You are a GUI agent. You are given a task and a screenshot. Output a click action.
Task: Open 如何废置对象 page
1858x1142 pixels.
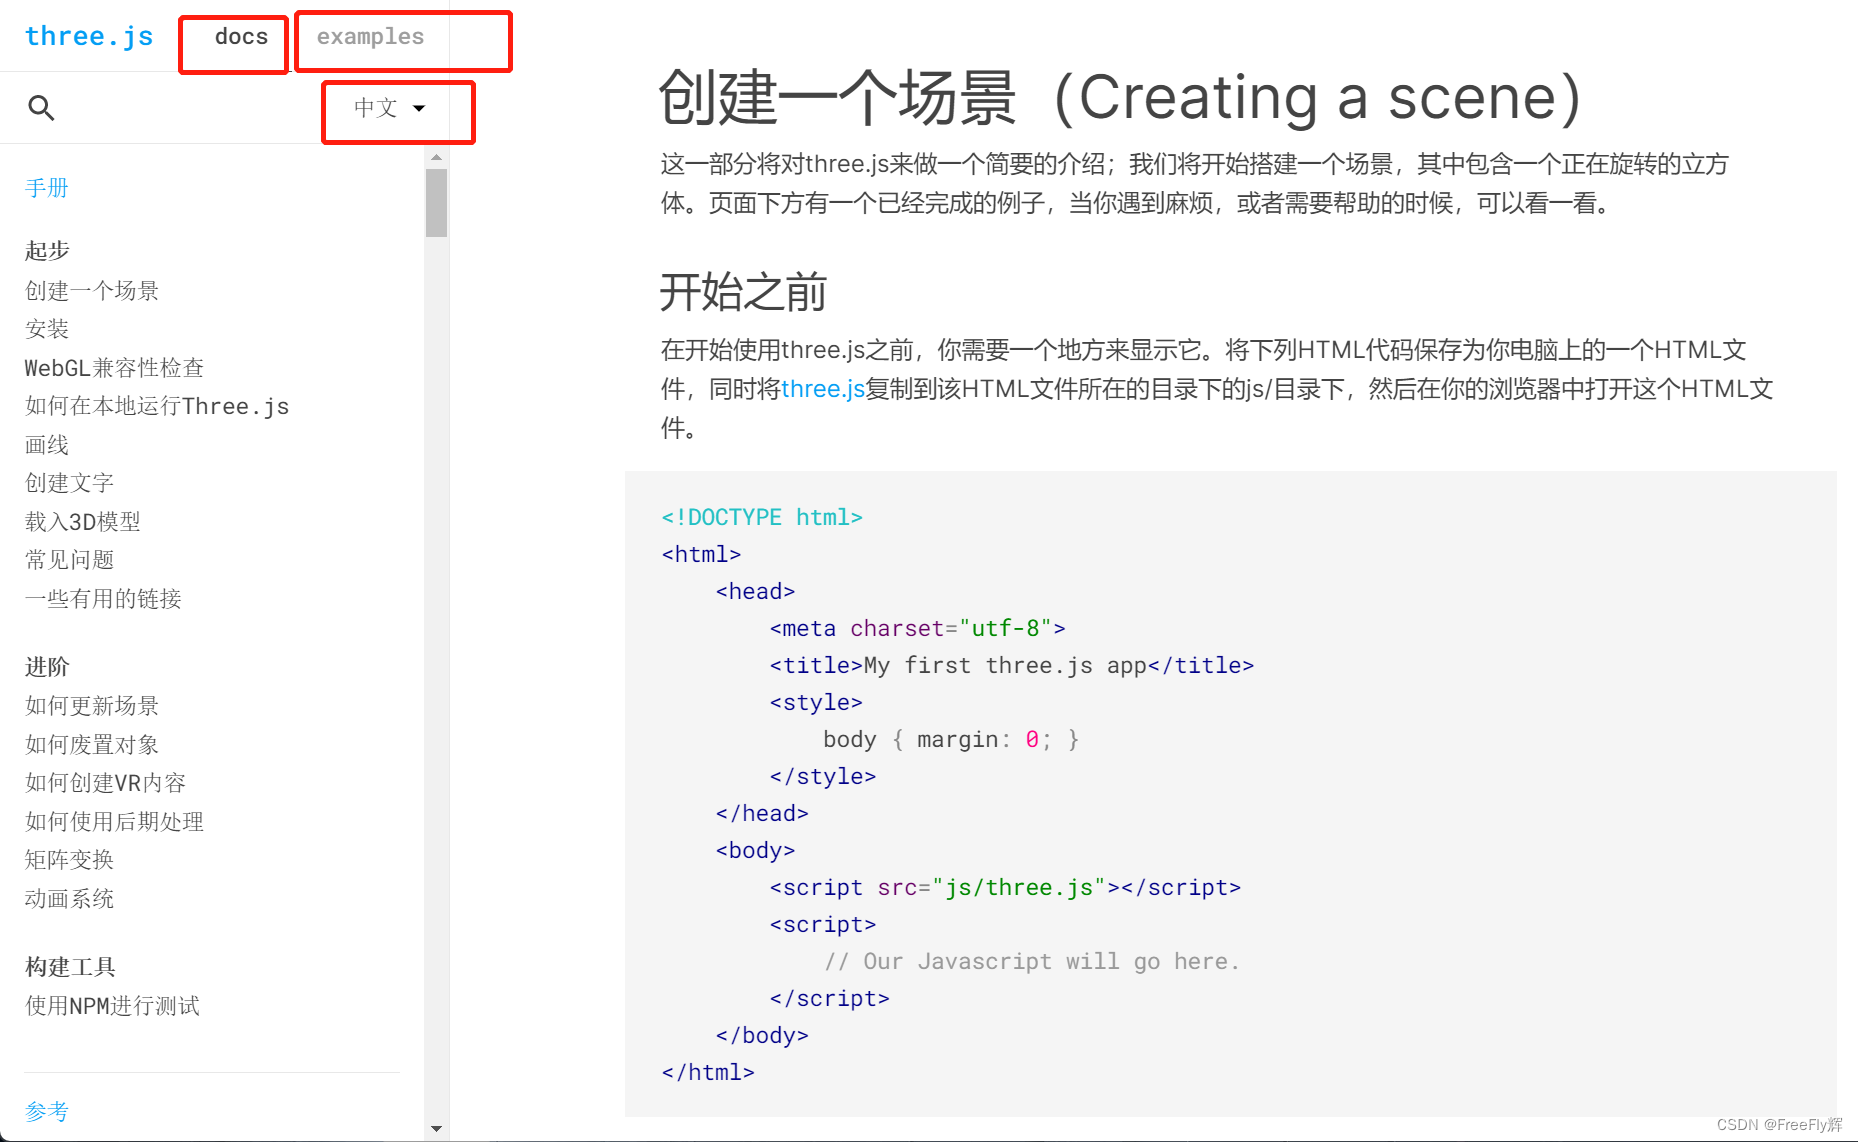click(92, 745)
